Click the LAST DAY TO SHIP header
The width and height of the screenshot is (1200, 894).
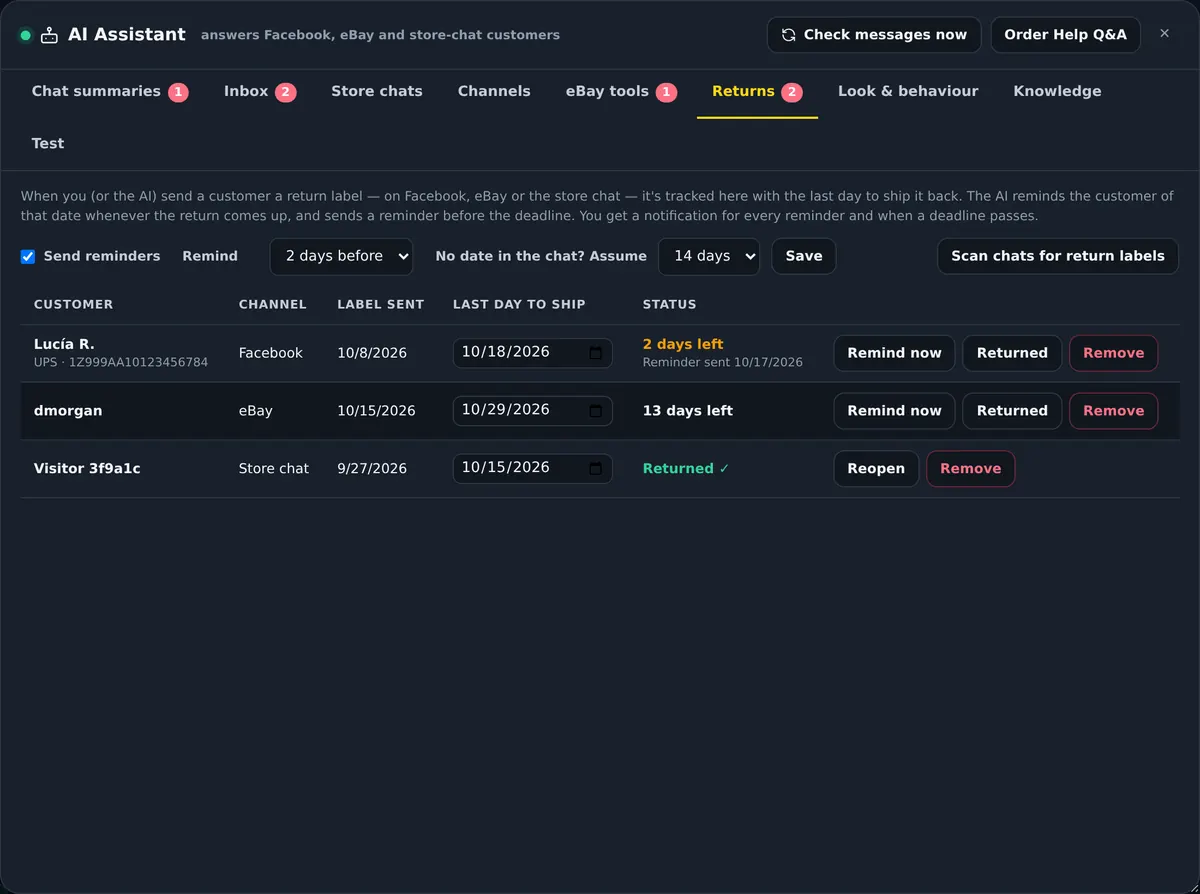click(519, 304)
